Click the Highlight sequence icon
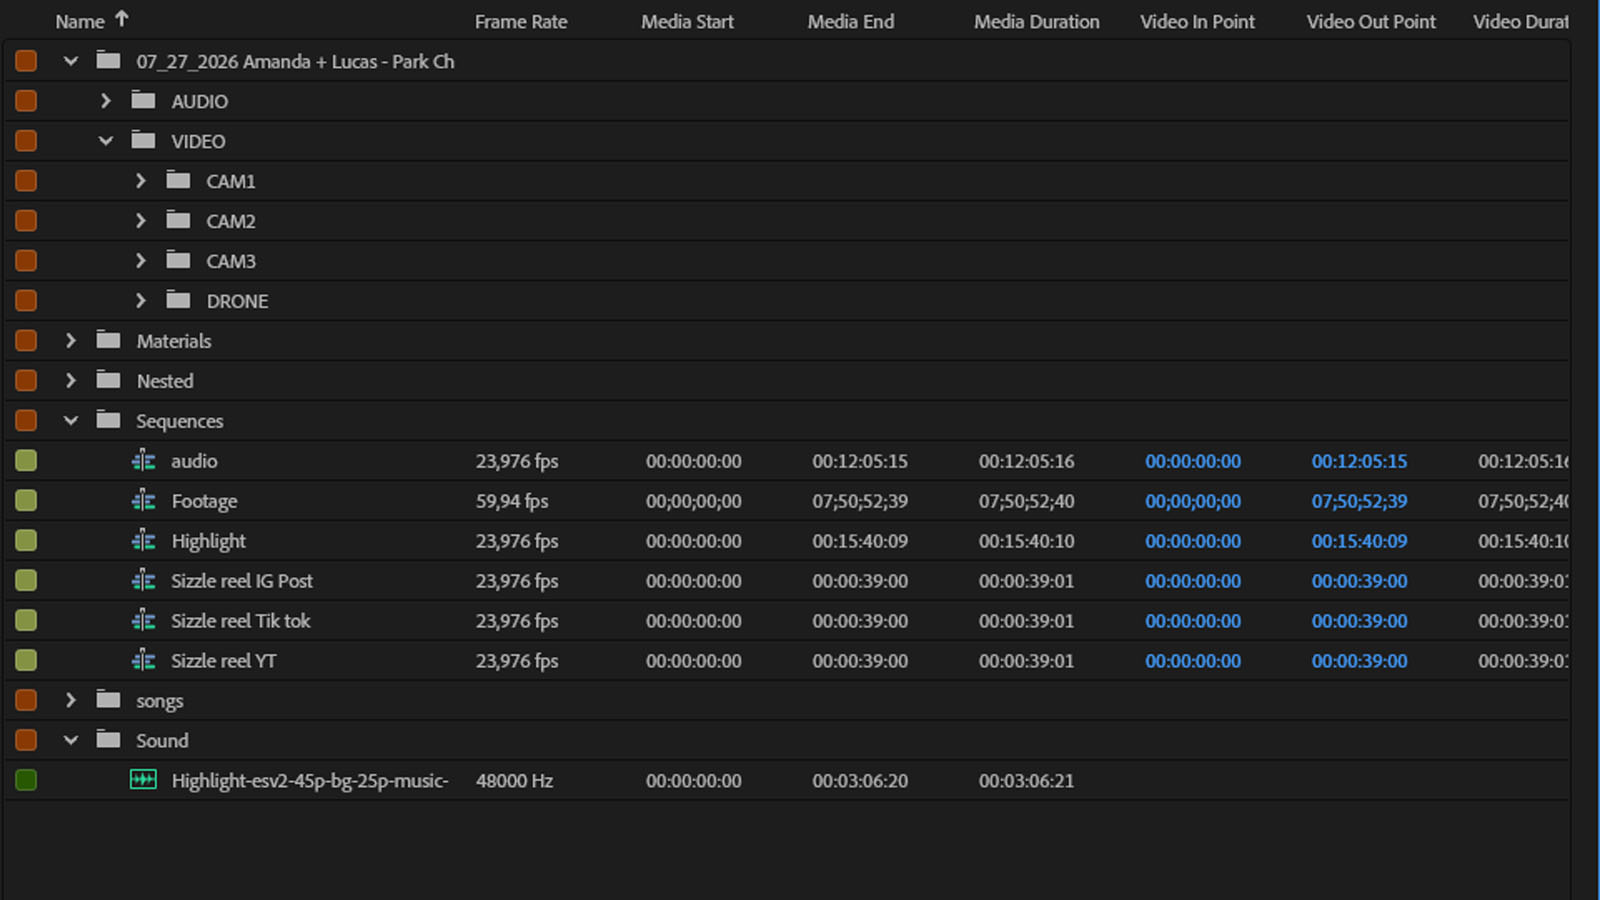The height and width of the screenshot is (900, 1600). (x=143, y=541)
